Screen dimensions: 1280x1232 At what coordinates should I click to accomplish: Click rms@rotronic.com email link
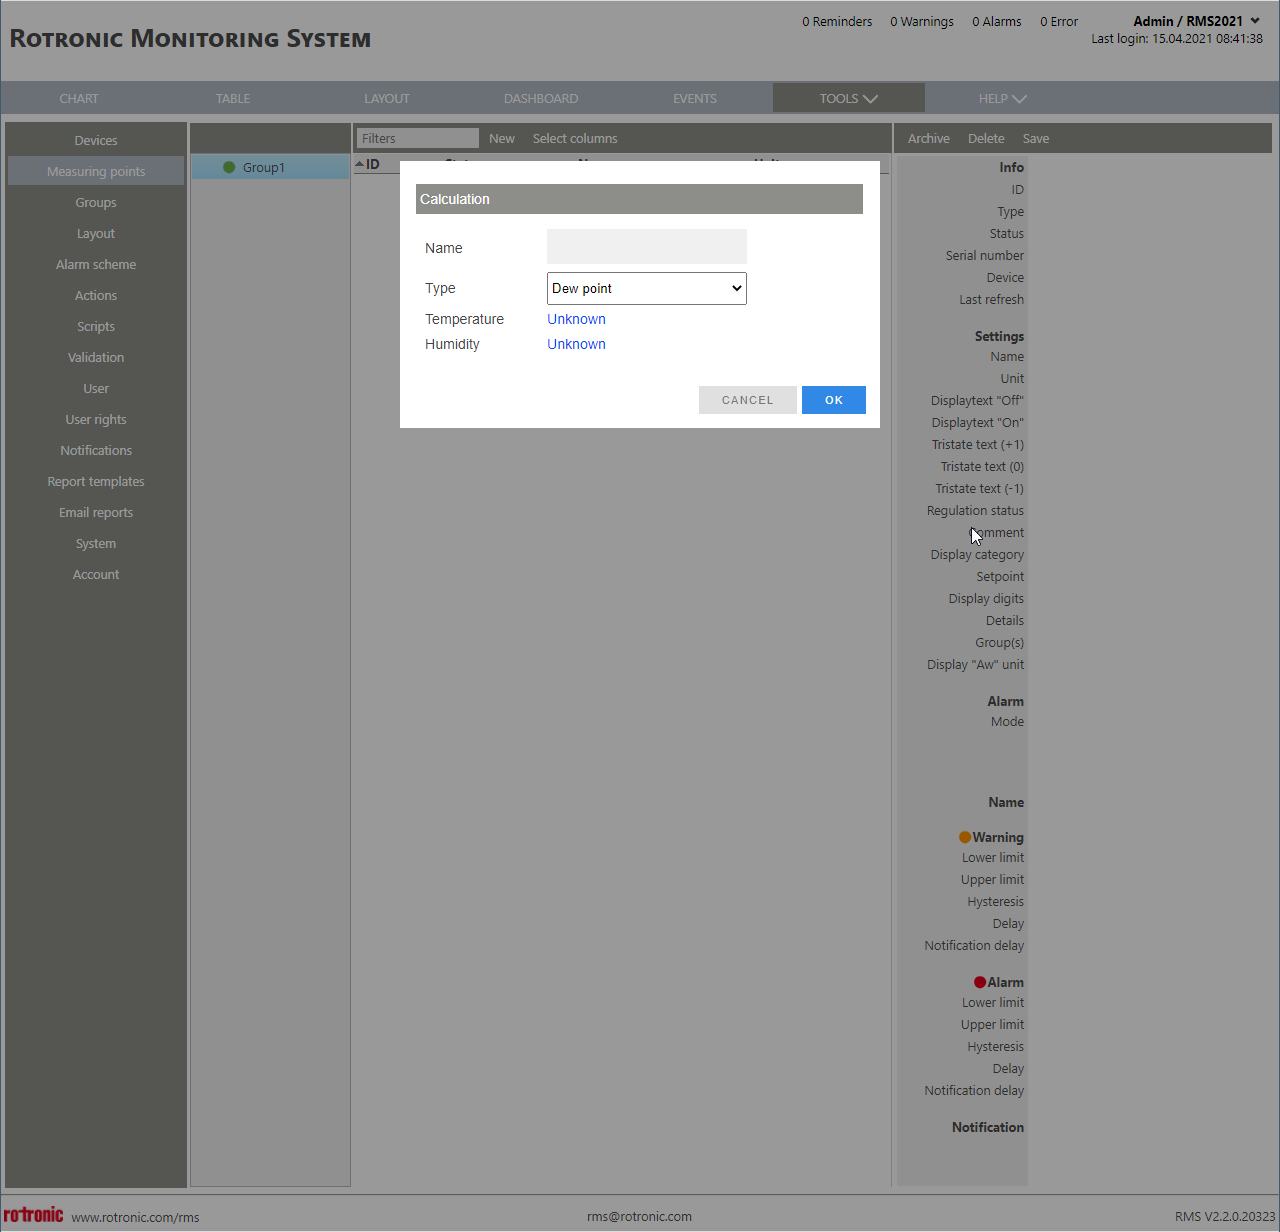(x=639, y=1216)
